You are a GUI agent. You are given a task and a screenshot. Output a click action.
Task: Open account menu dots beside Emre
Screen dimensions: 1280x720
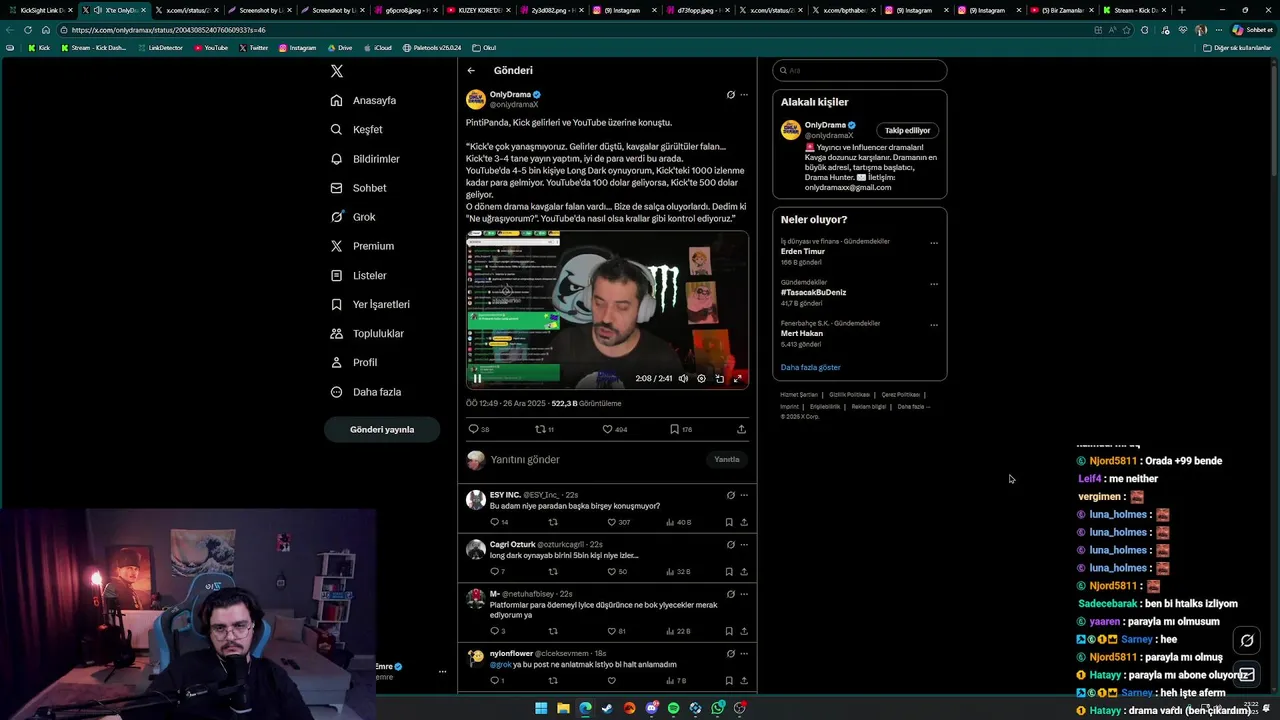pos(442,672)
